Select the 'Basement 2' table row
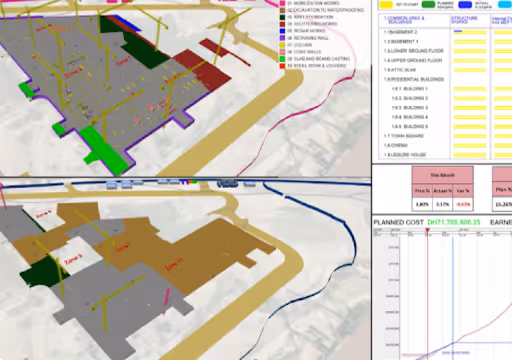The height and width of the screenshot is (360, 512). (x=401, y=32)
